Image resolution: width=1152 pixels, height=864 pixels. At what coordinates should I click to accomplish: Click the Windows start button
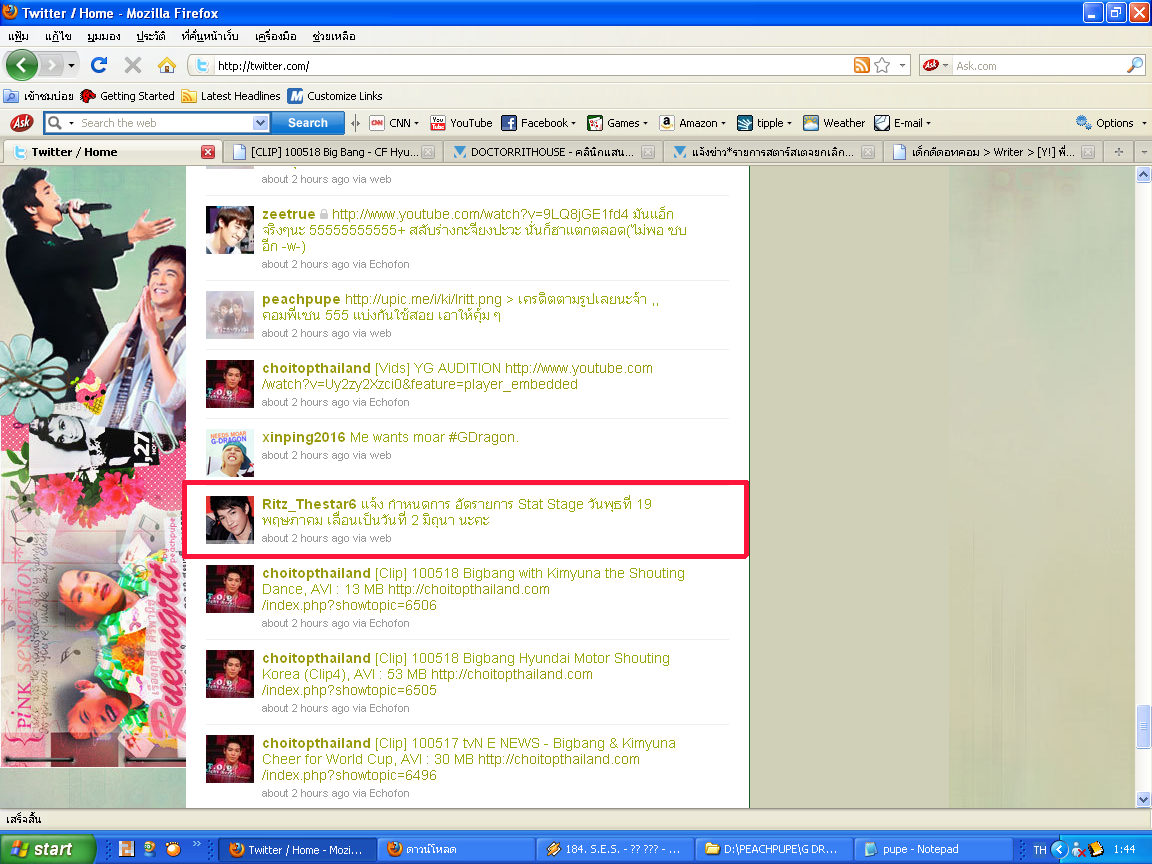46,849
